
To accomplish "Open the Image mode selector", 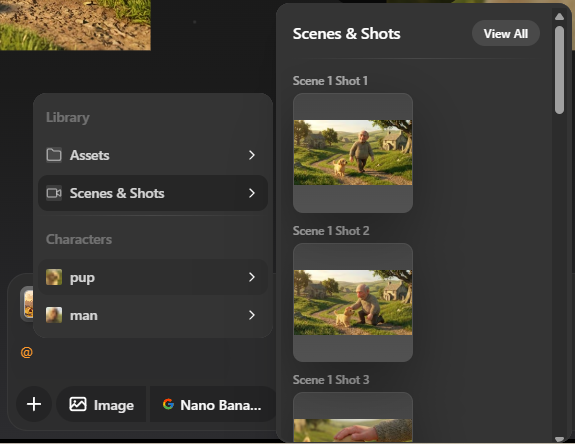I will coord(102,405).
